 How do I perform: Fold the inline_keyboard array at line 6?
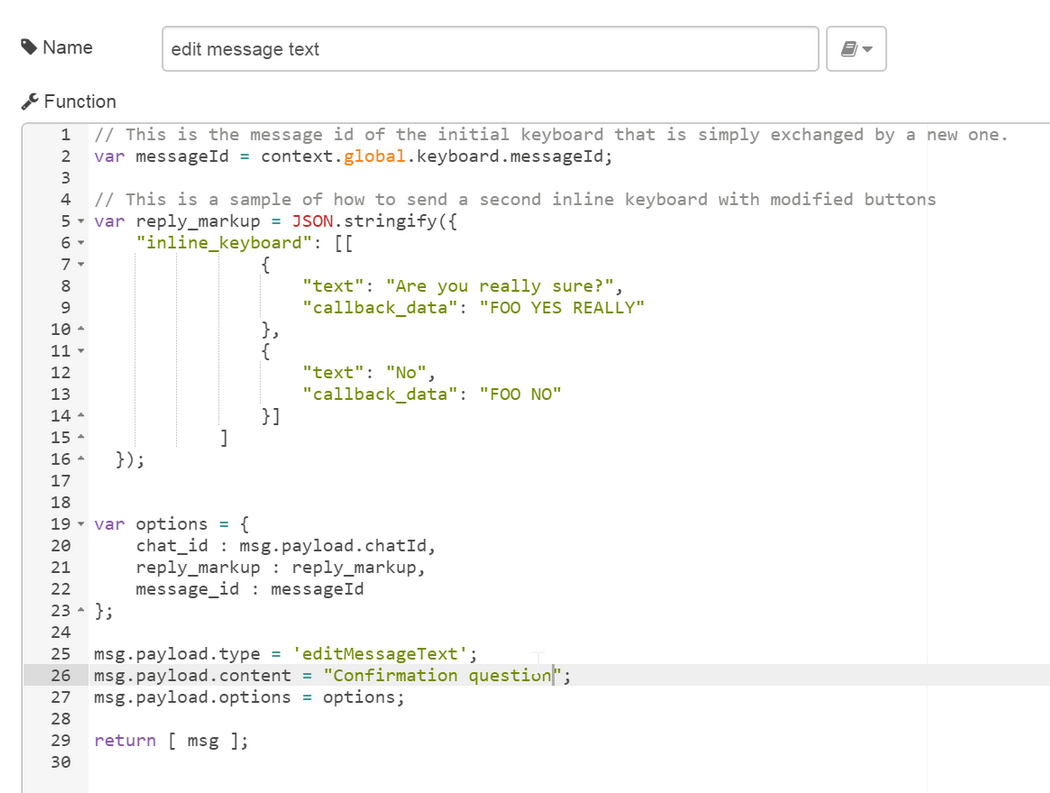[80, 243]
